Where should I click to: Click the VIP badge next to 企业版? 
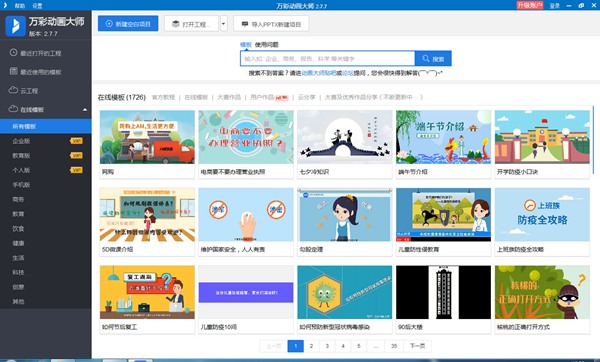(x=76, y=141)
